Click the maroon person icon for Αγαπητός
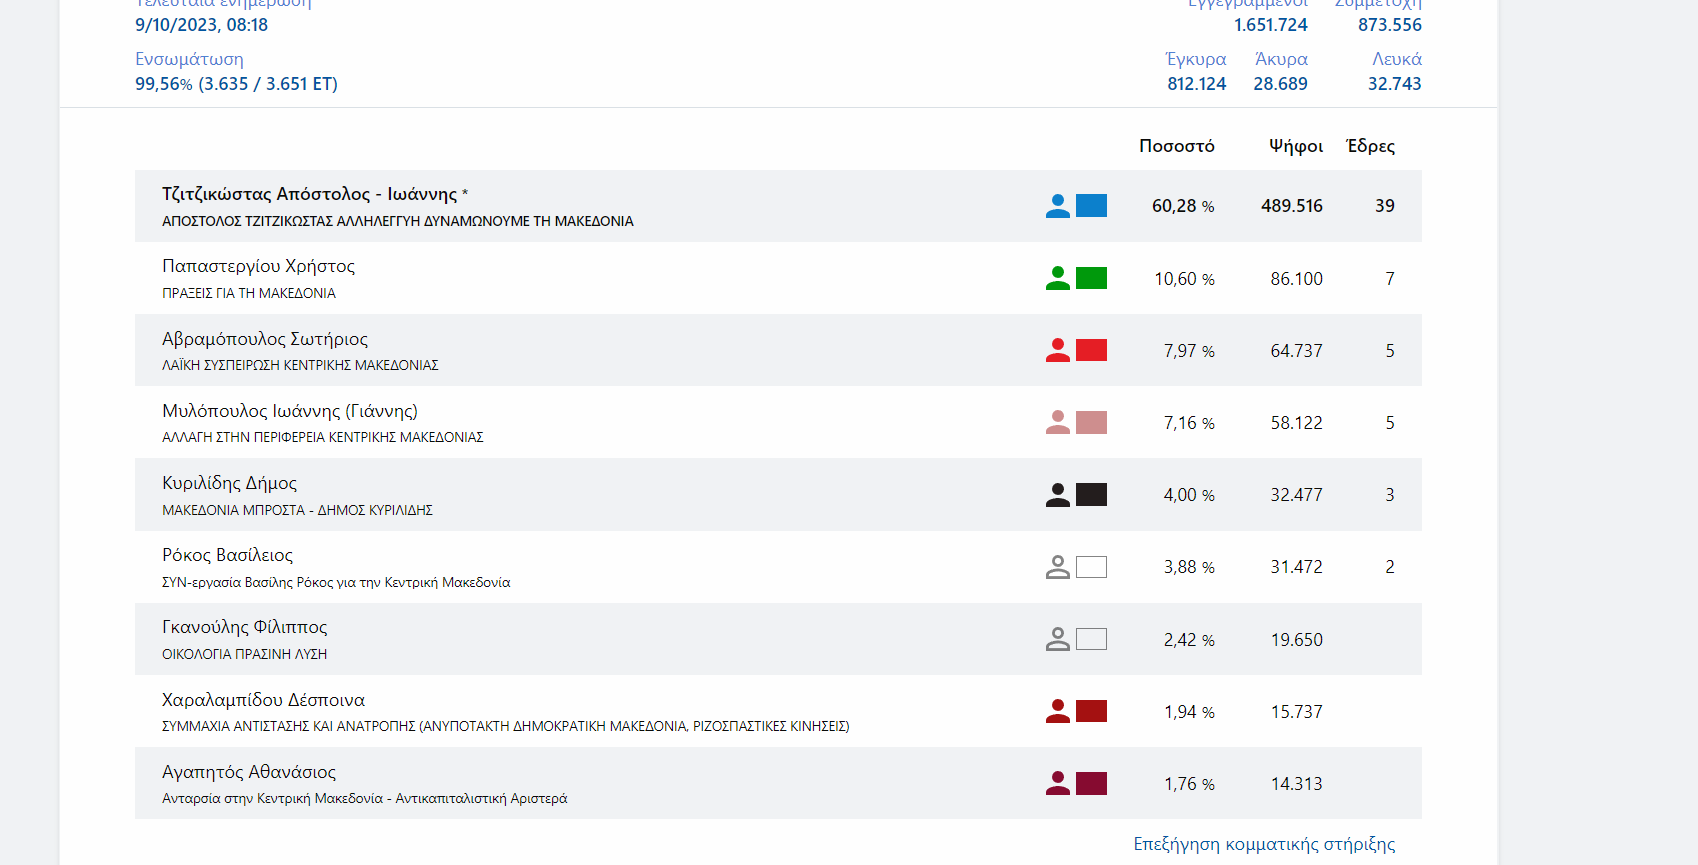The height and width of the screenshot is (865, 1698). click(x=1057, y=783)
